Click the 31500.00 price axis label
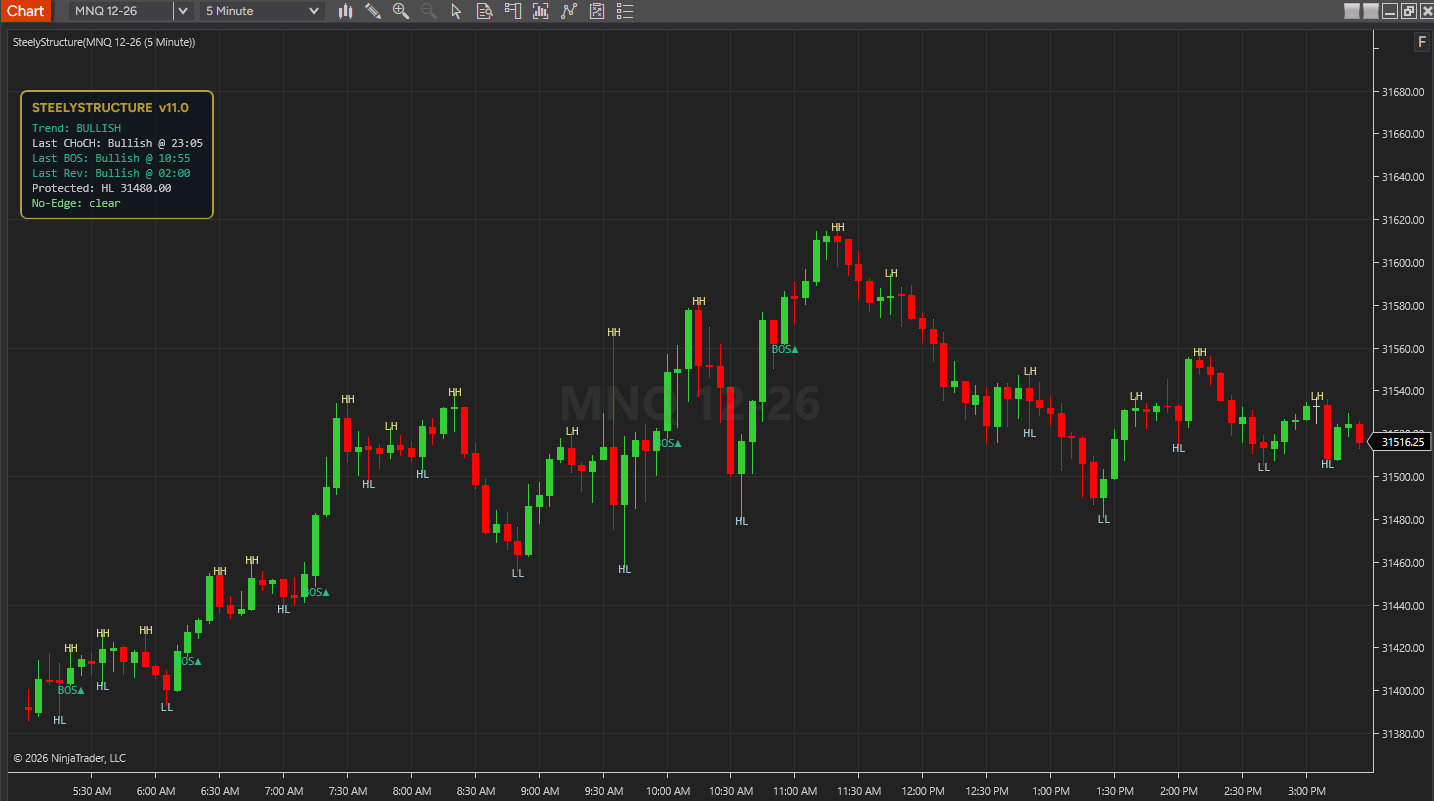 (x=1402, y=477)
